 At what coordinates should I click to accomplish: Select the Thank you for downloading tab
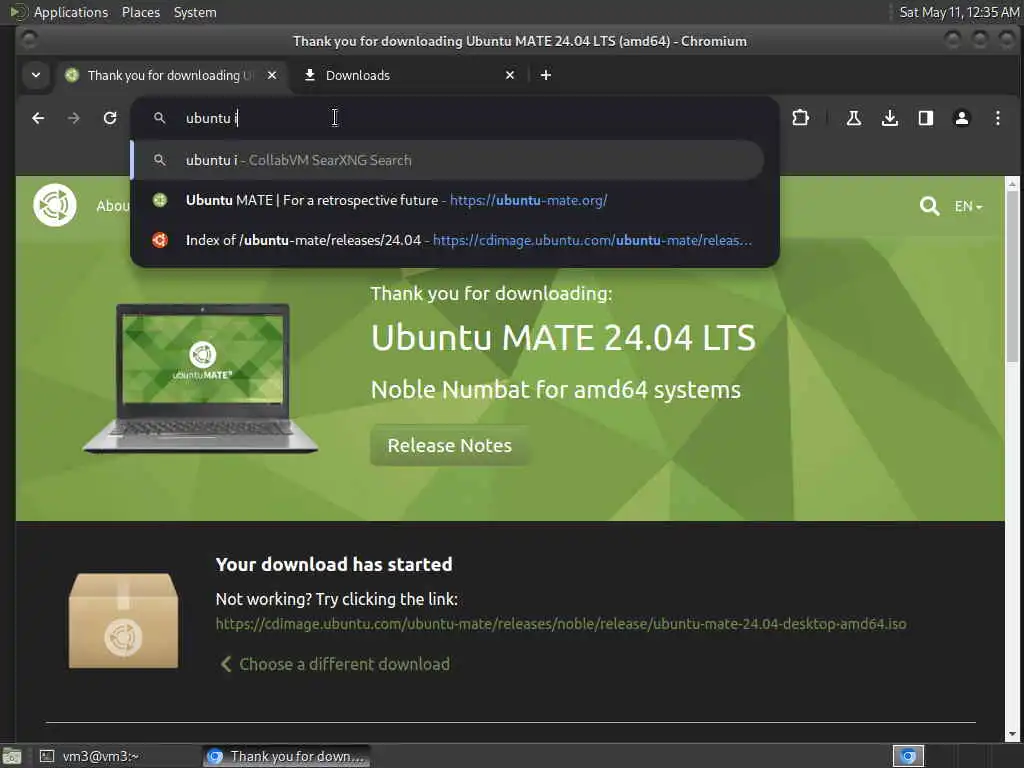coord(171,76)
